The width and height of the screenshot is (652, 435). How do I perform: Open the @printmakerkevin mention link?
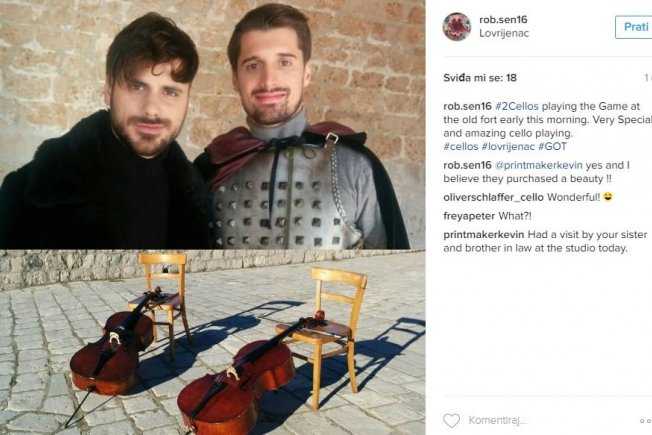[x=538, y=165]
